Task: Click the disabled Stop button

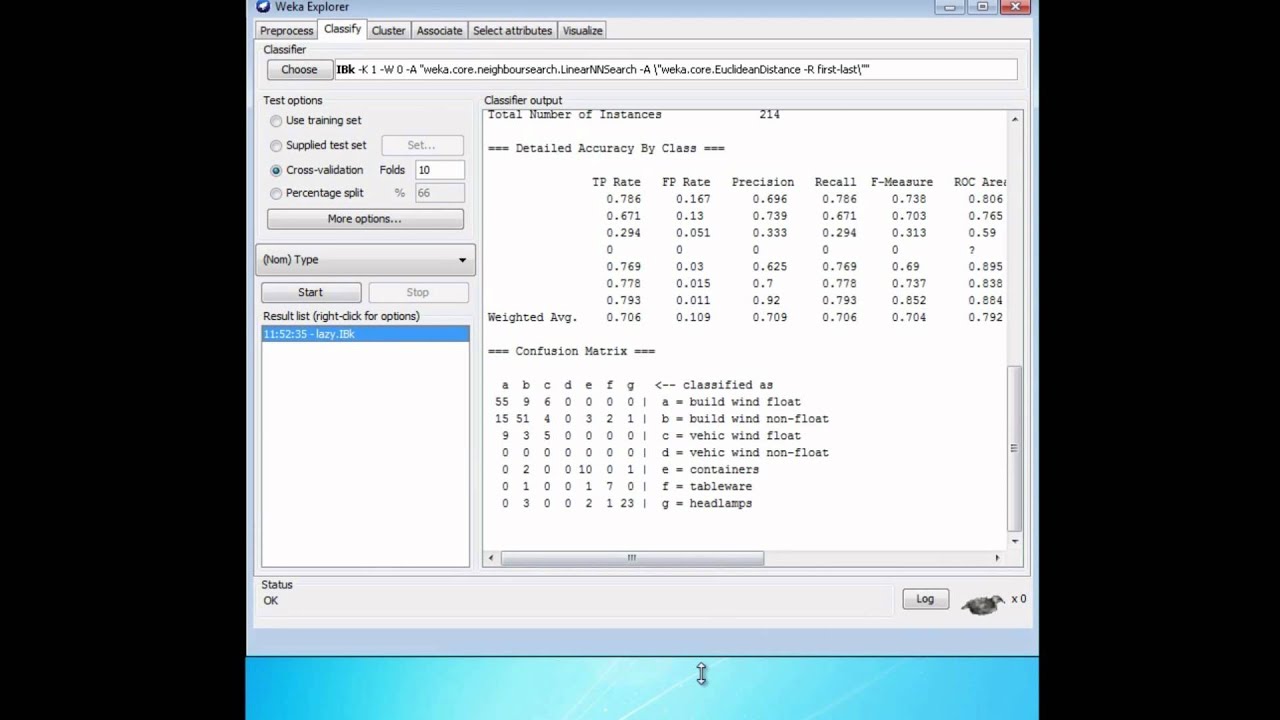Action: tap(418, 293)
